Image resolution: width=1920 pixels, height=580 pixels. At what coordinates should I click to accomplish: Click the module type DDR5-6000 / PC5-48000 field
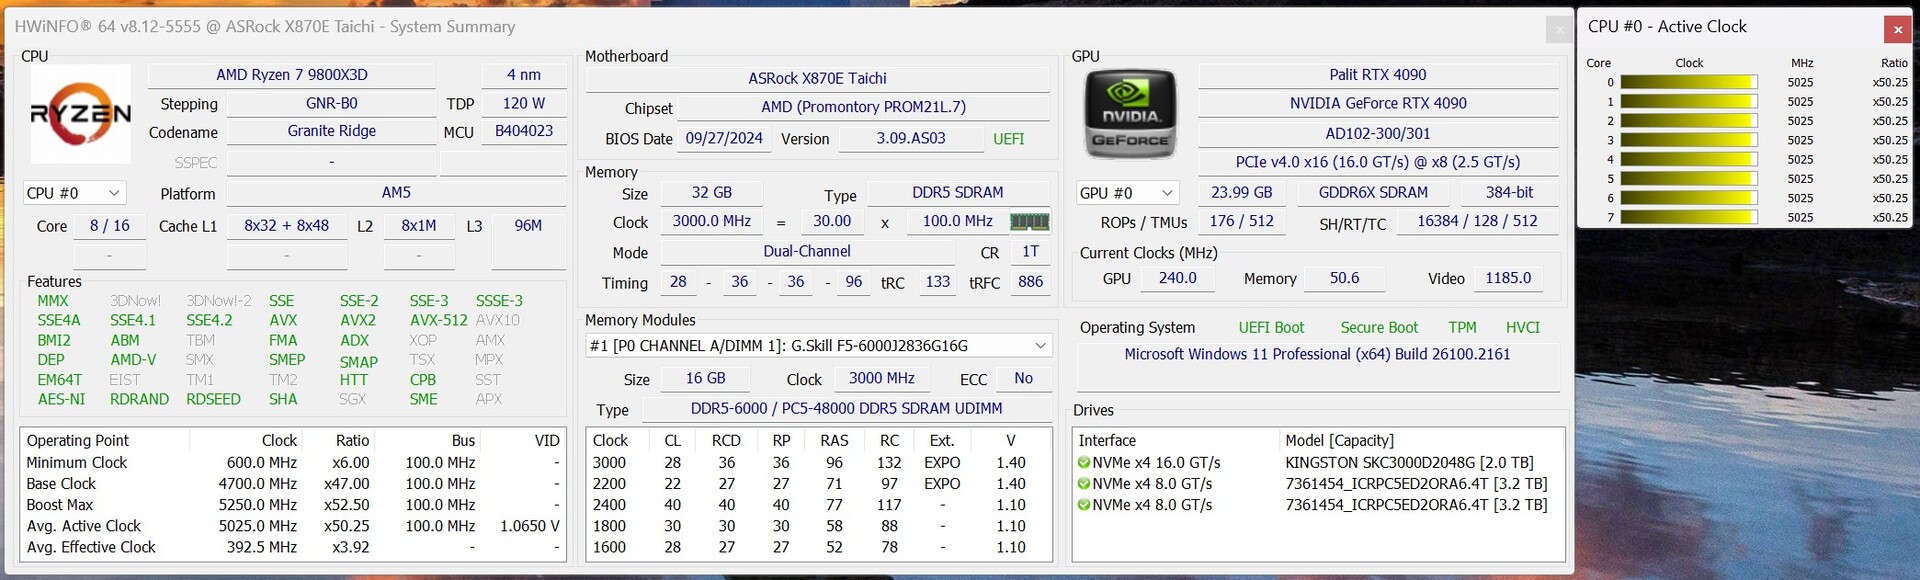tap(846, 409)
